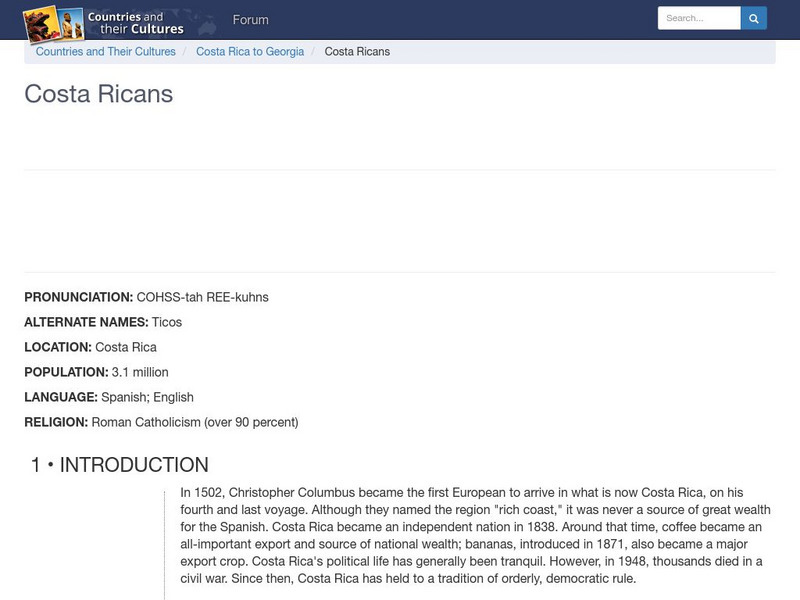The height and width of the screenshot is (600, 800).
Task: Select the LANGUAGE: Spanish; English line
Action: (x=109, y=397)
